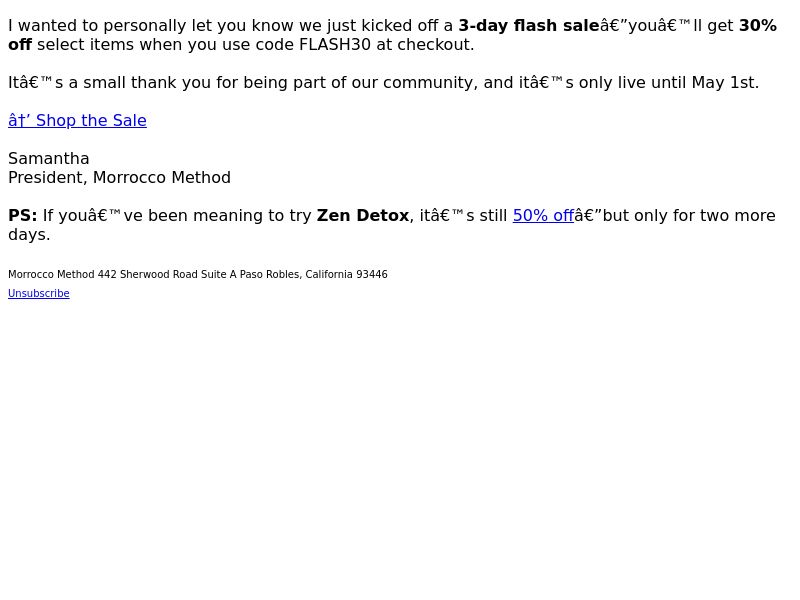Click the word checkout in first paragraph
The height and width of the screenshot is (600, 800).
pos(433,45)
